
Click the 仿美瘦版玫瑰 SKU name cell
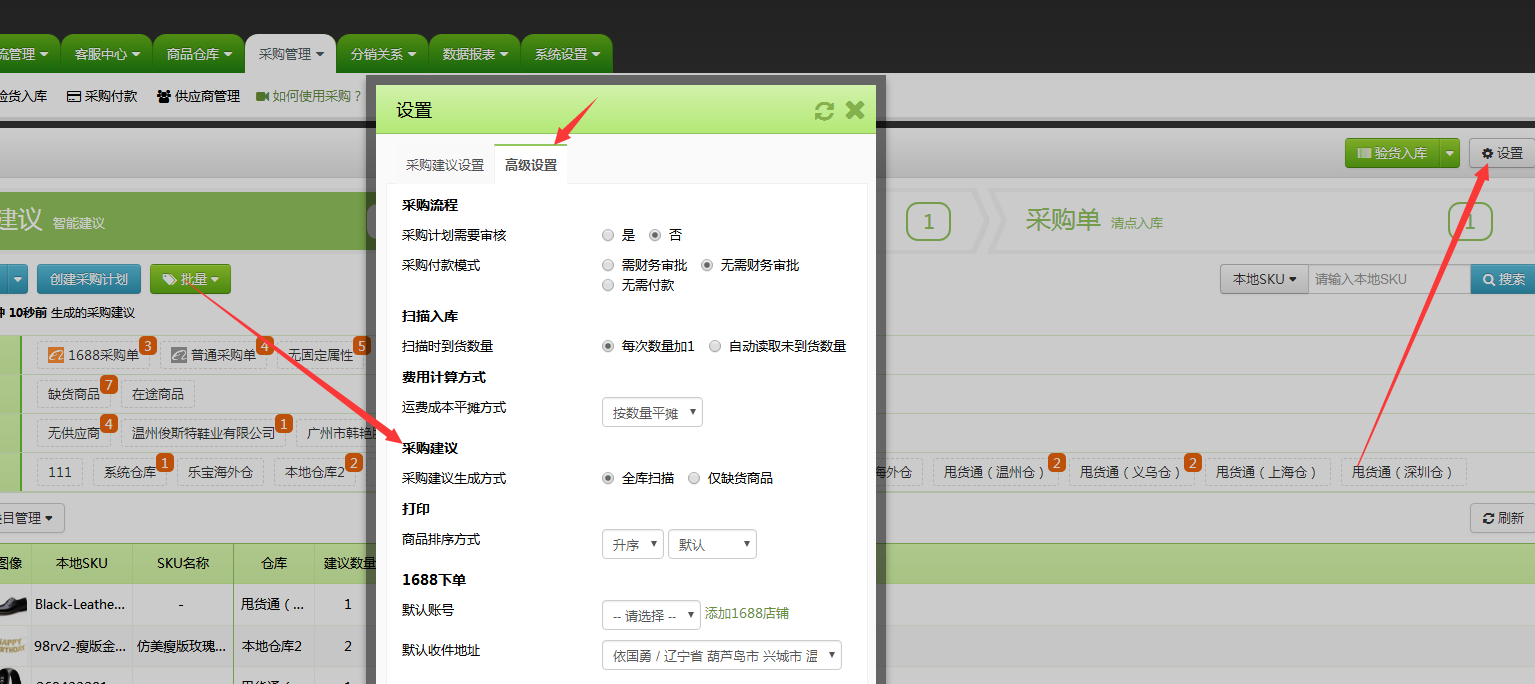[182, 646]
